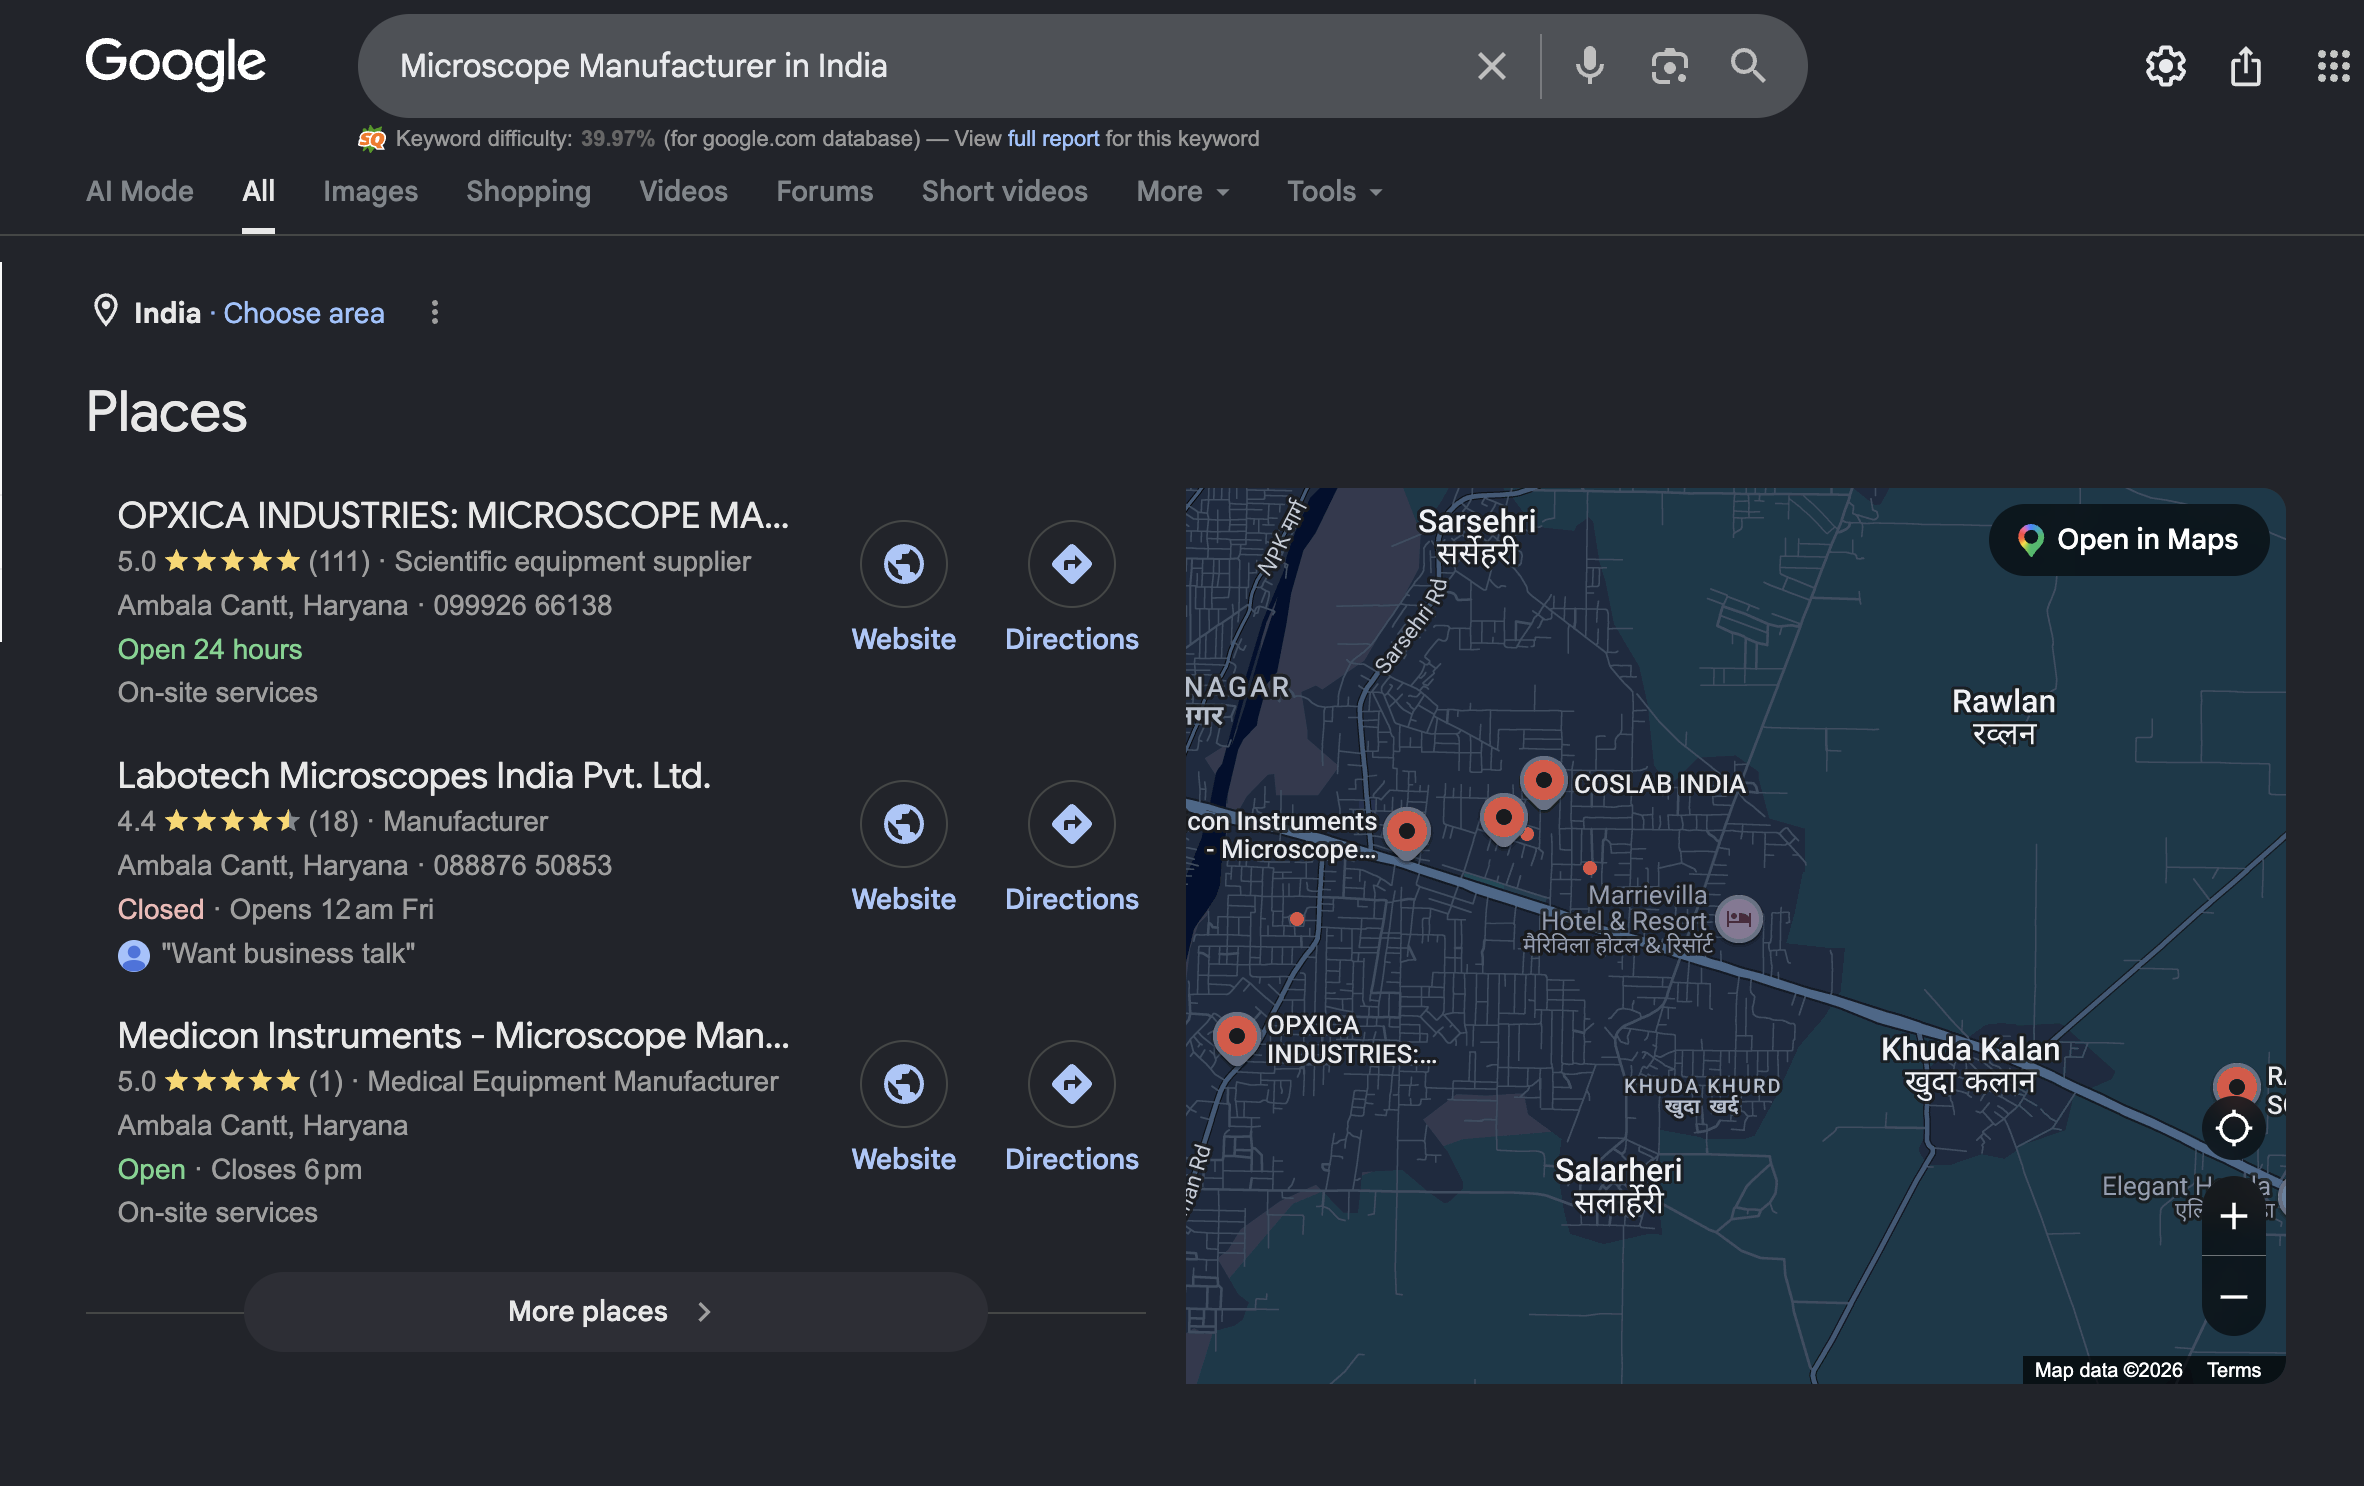Open Medicon Instruments website globe icon
The image size is (2364, 1486).
click(903, 1083)
